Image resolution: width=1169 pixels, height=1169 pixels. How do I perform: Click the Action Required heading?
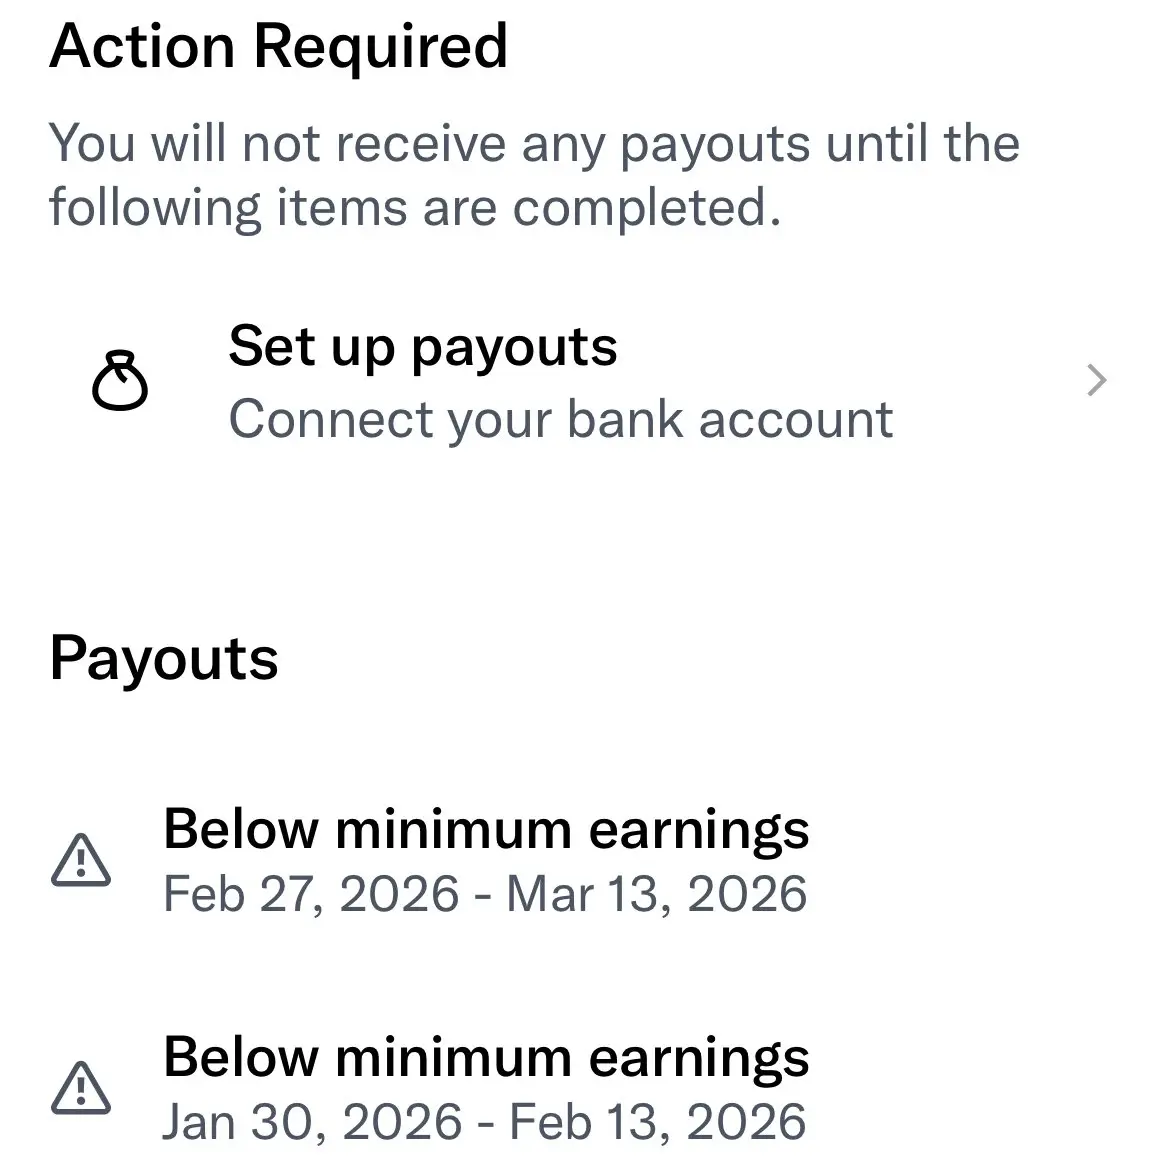(x=279, y=46)
